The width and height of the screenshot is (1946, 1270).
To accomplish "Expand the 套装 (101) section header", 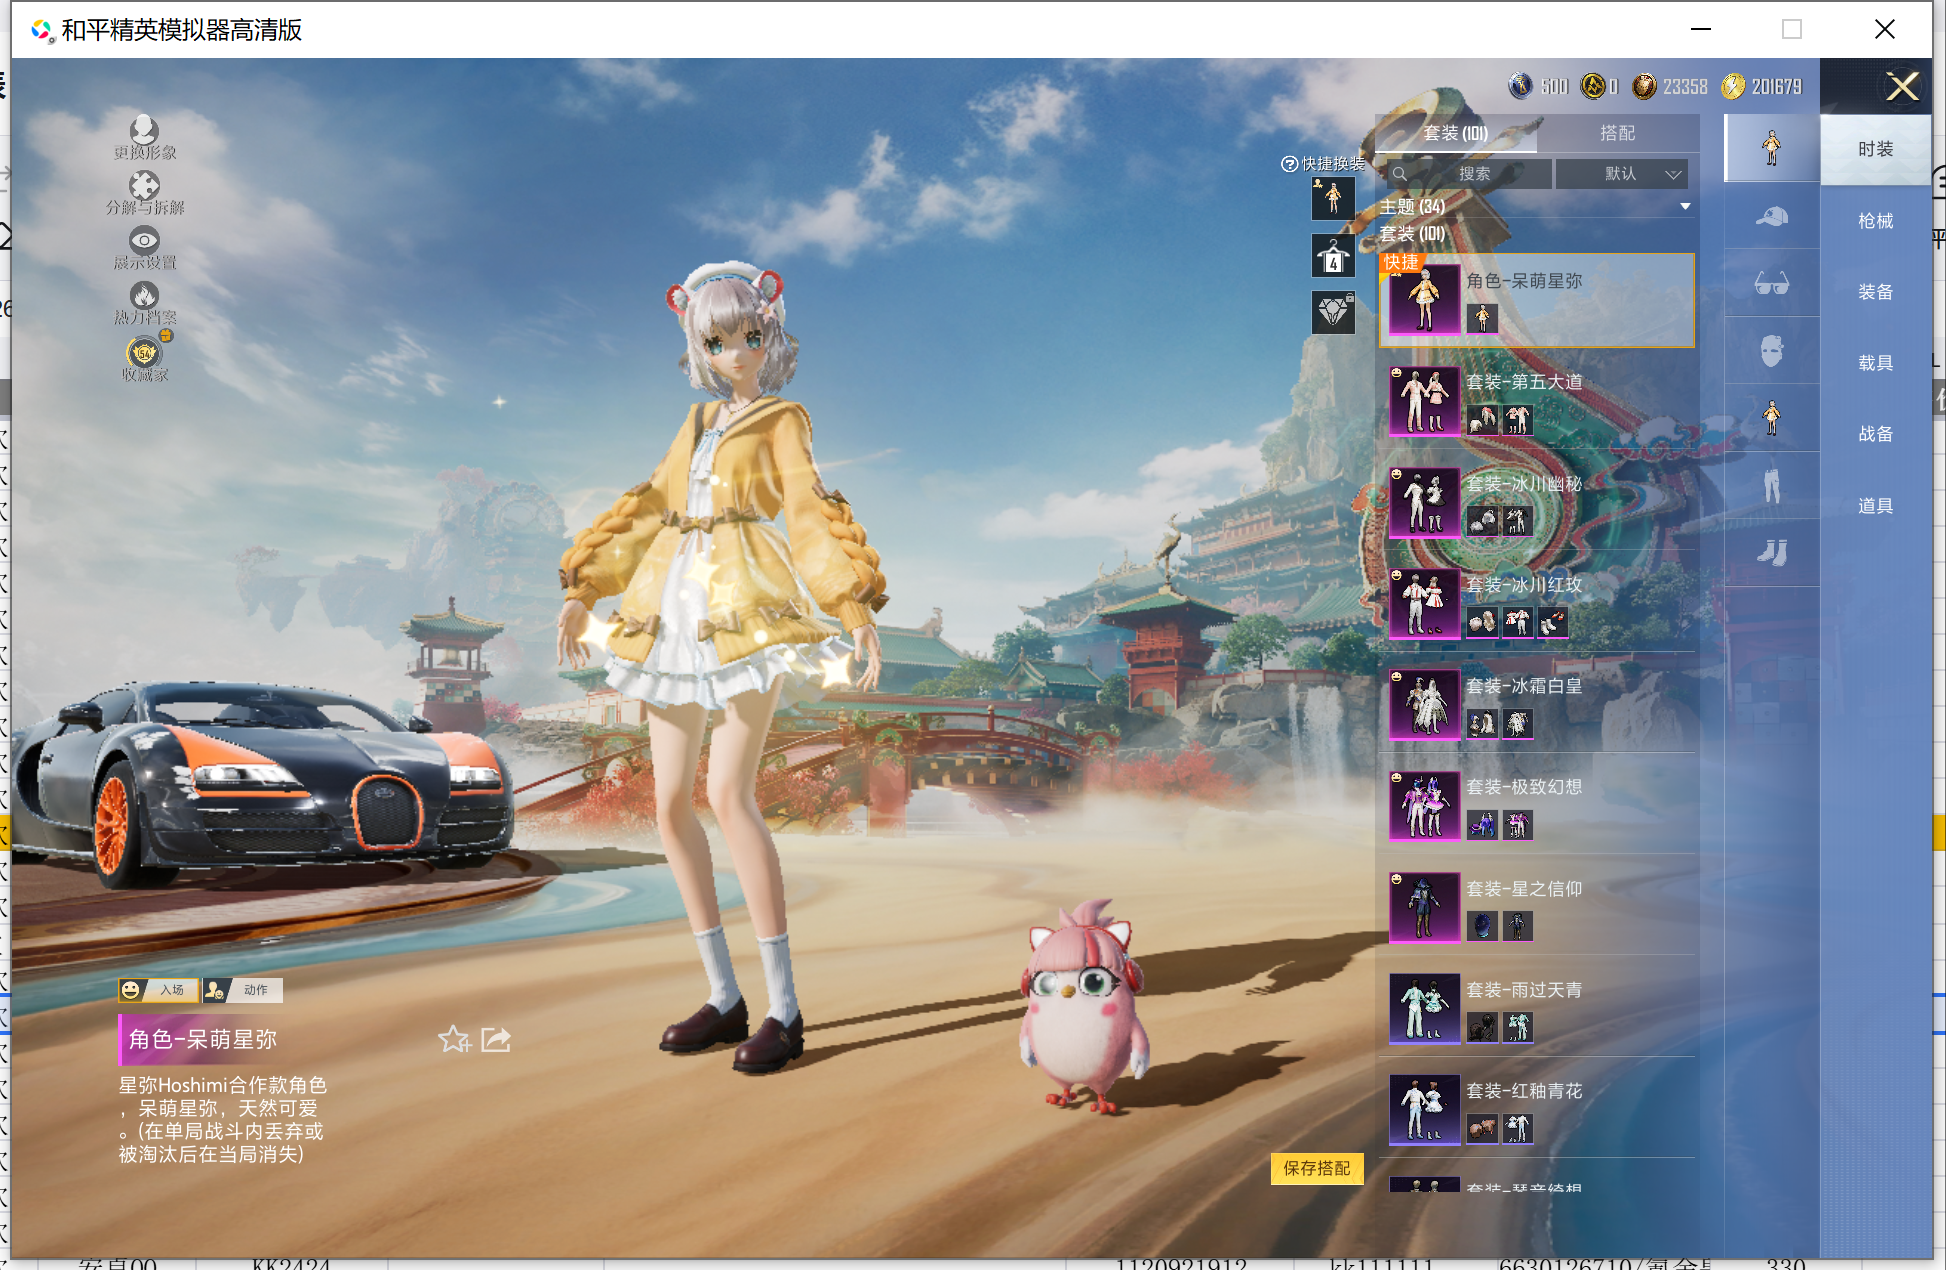I will tap(1412, 234).
